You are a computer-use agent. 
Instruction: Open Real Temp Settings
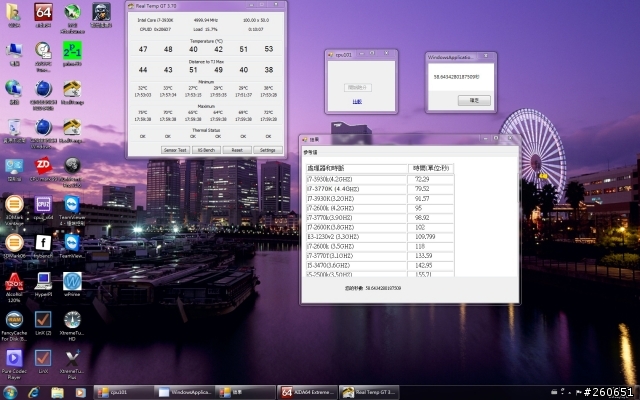pyautogui.click(x=267, y=149)
